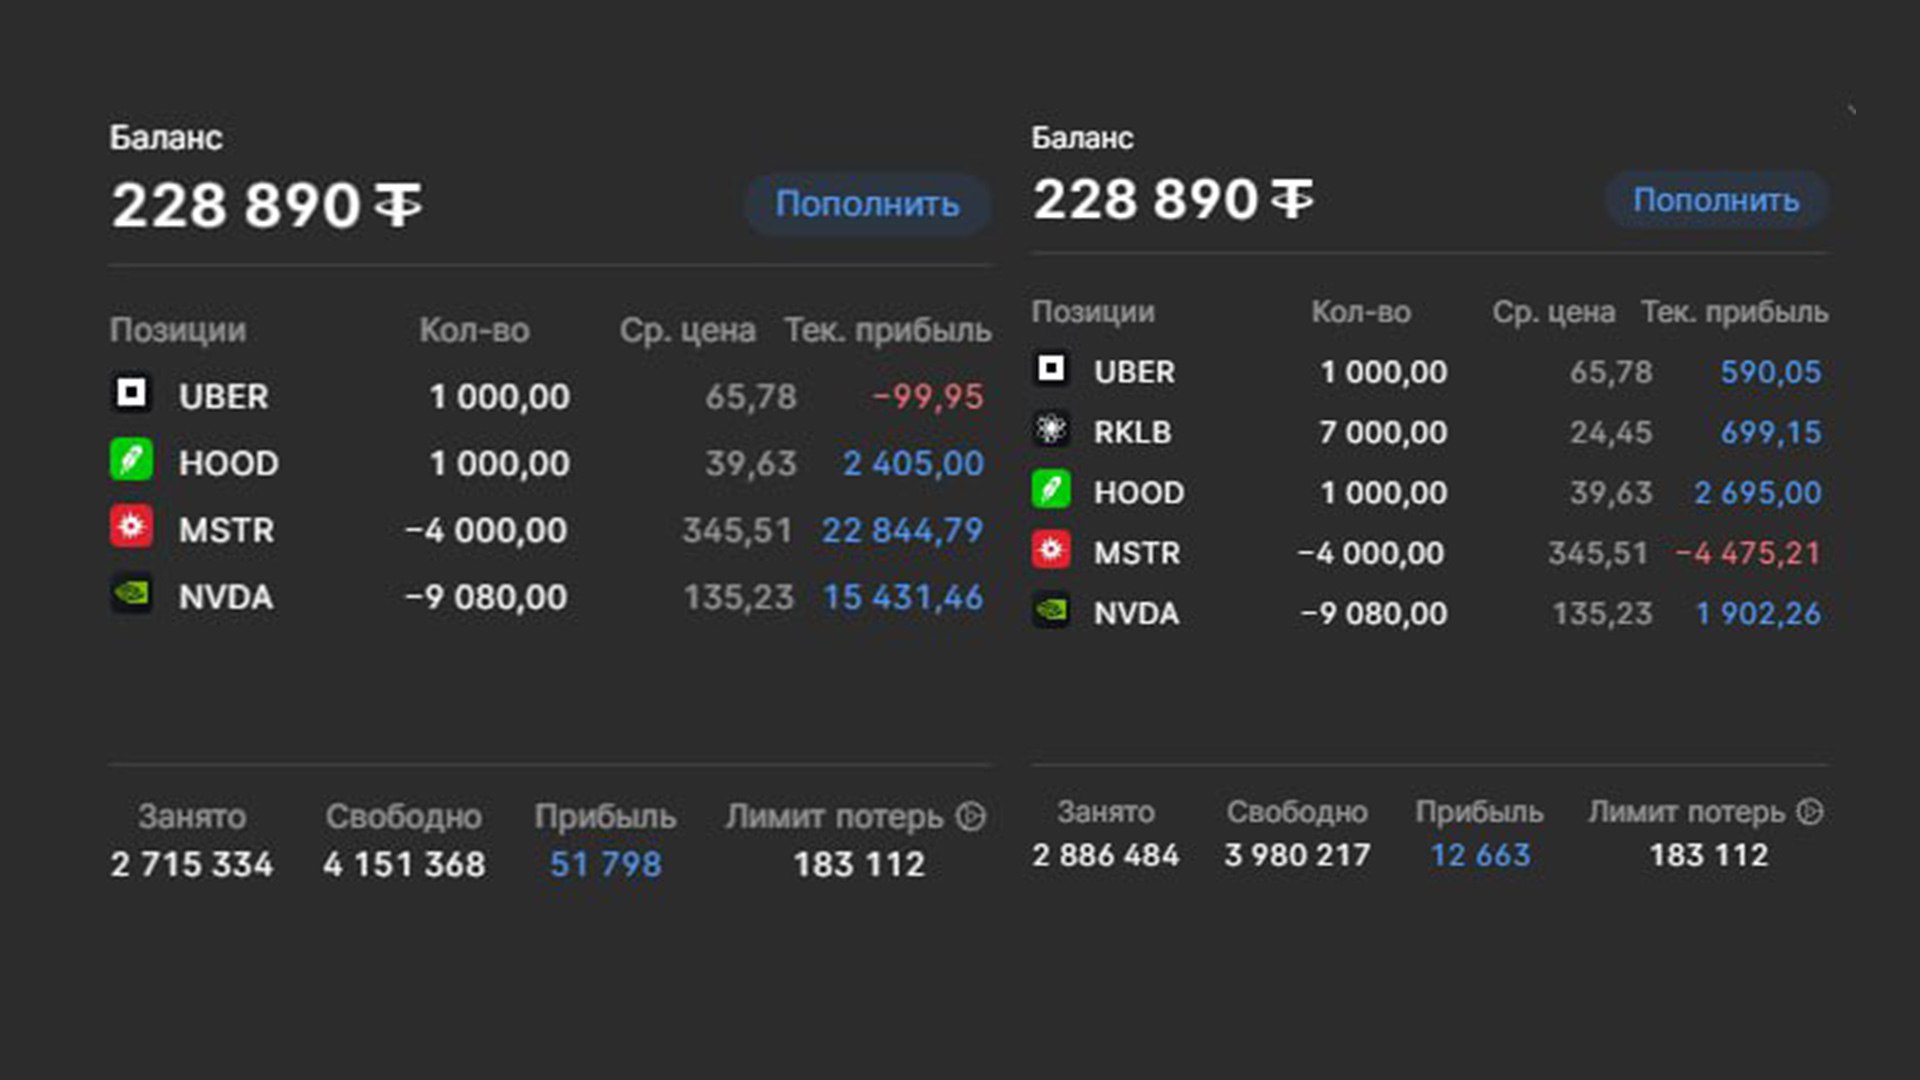Click the RKLB icon in right panel

(x=1051, y=430)
